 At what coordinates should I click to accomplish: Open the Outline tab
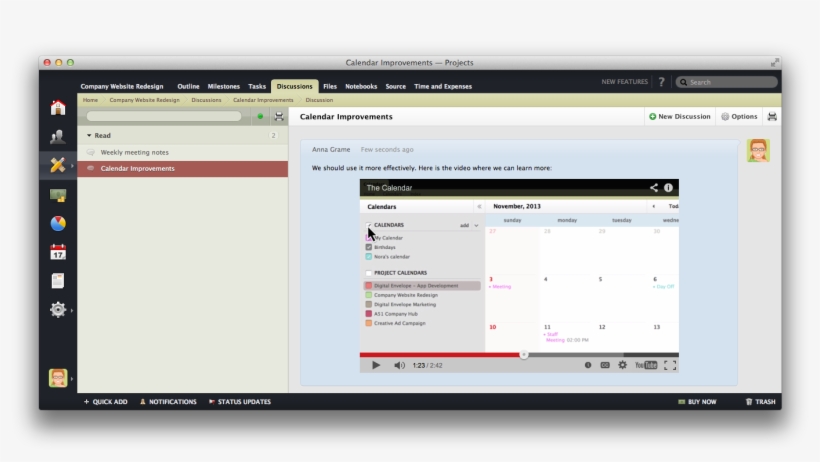[188, 86]
